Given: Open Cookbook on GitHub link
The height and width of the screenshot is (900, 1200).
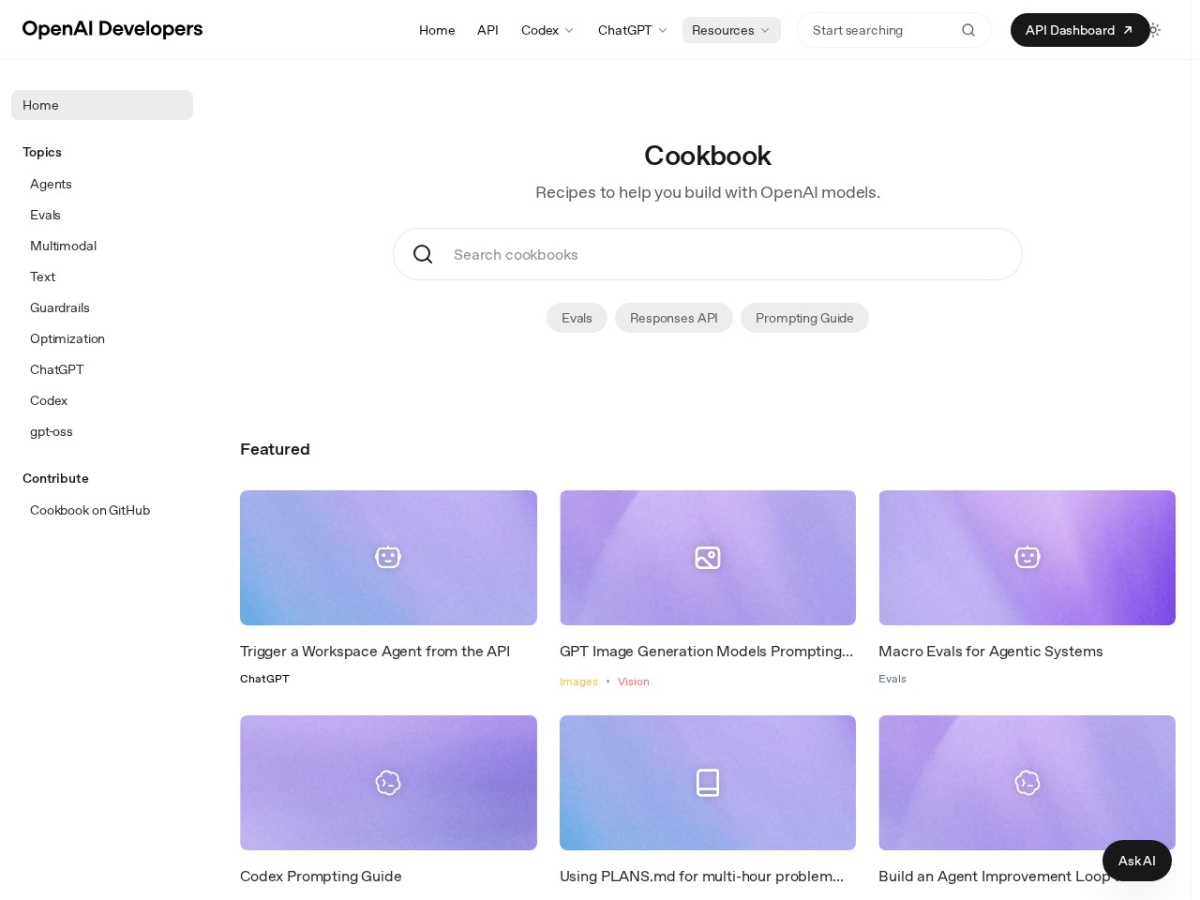Looking at the screenshot, I should [x=90, y=510].
